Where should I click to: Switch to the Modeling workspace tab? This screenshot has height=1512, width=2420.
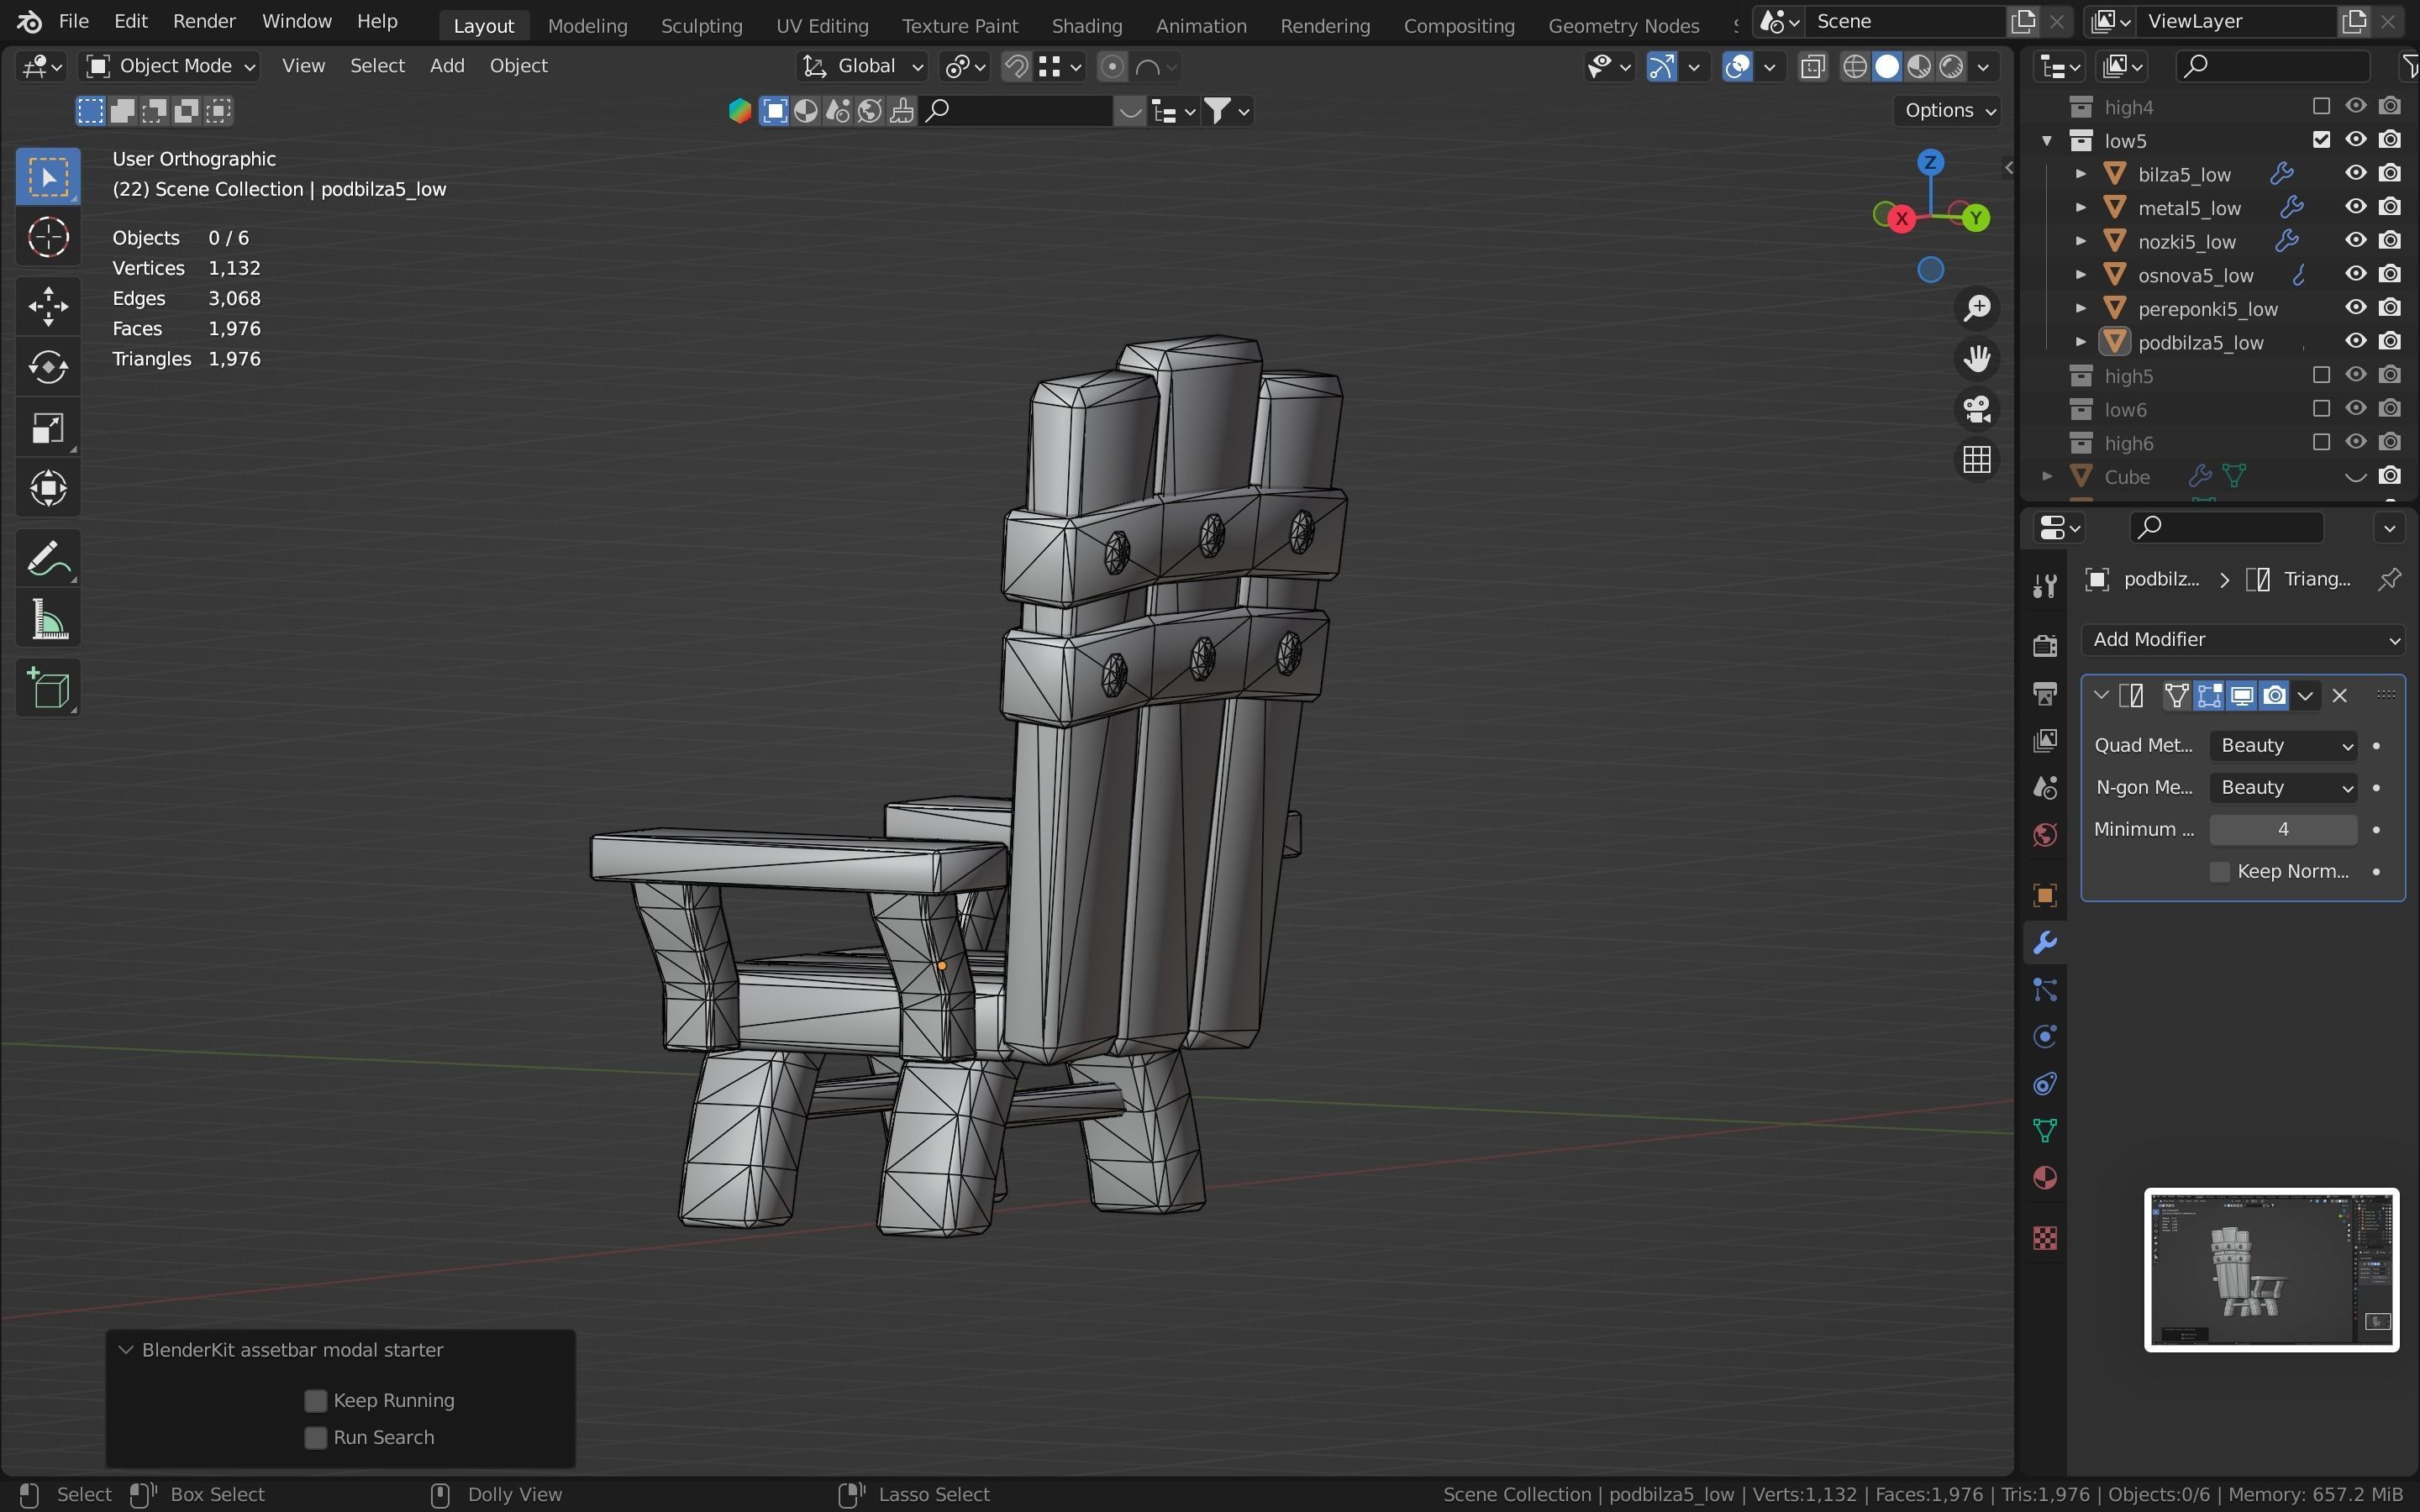point(587,26)
